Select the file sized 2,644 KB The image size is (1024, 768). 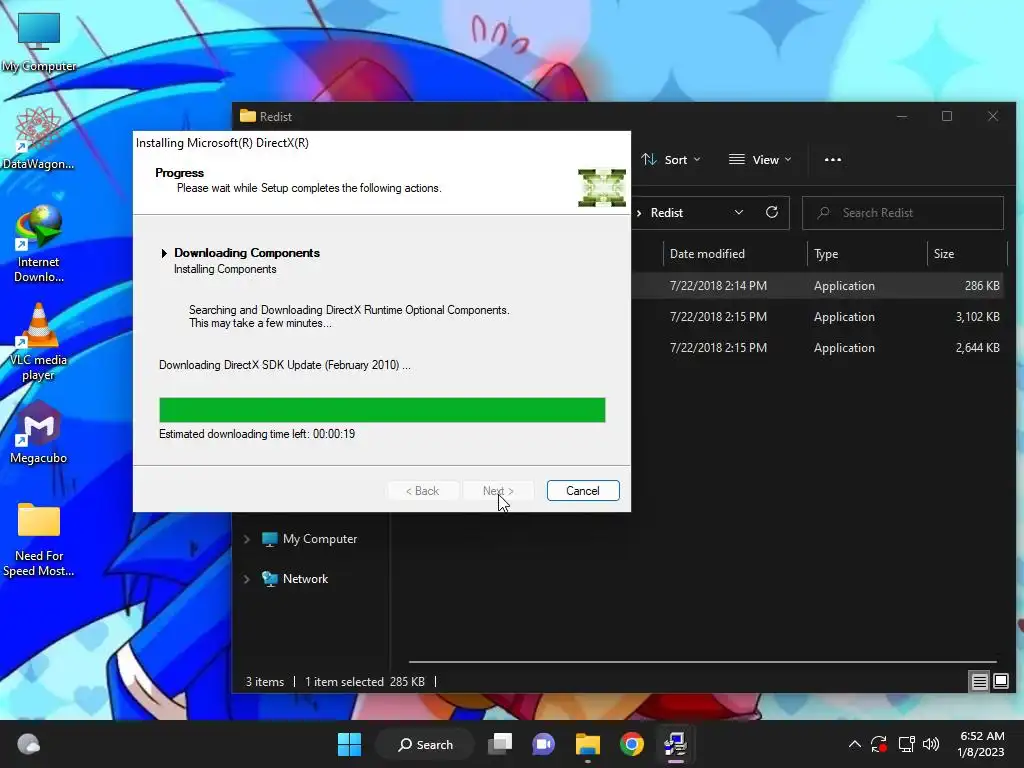coord(818,347)
